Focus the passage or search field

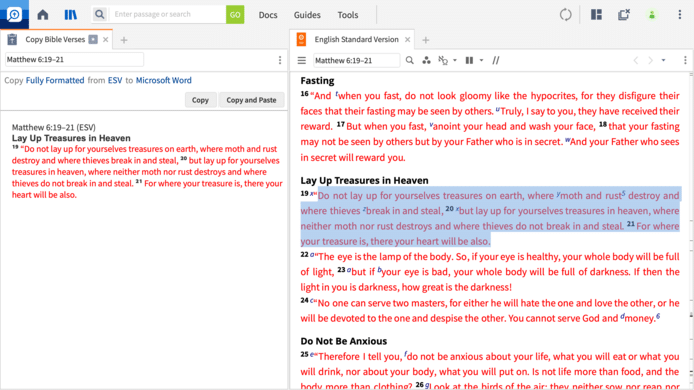[167, 15]
